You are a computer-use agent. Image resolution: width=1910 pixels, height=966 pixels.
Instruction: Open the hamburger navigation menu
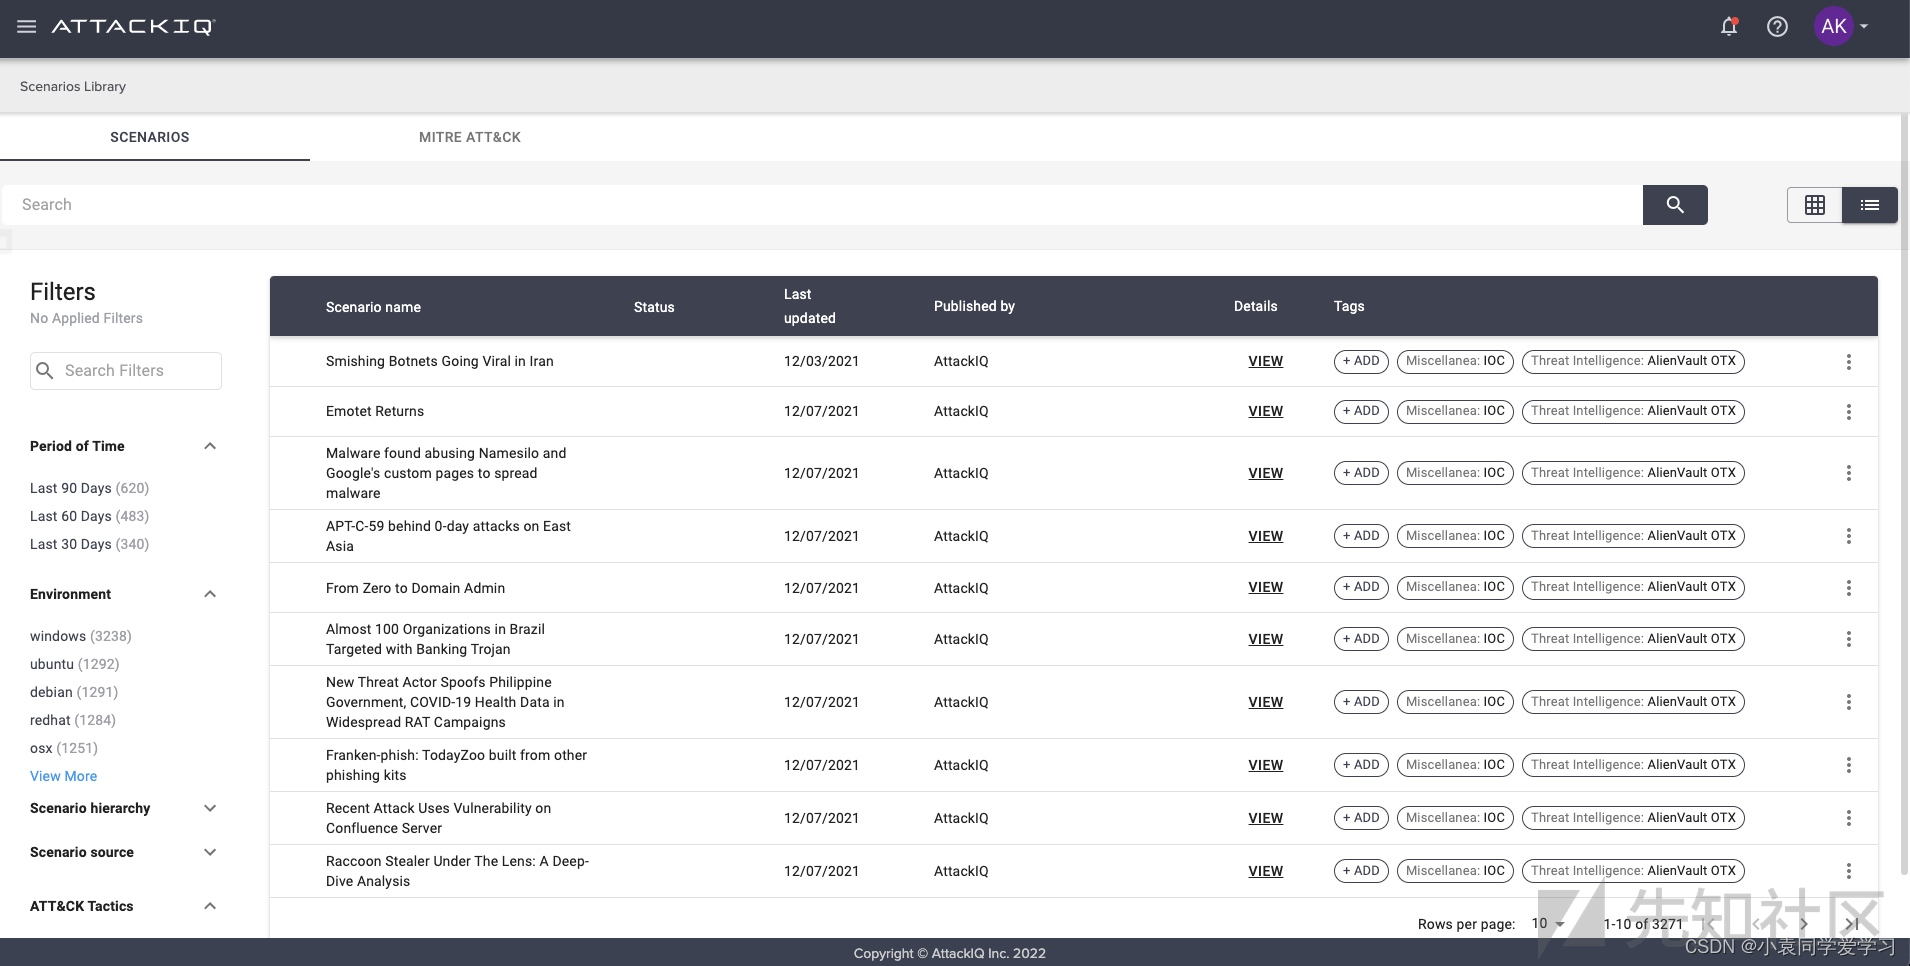coord(27,27)
